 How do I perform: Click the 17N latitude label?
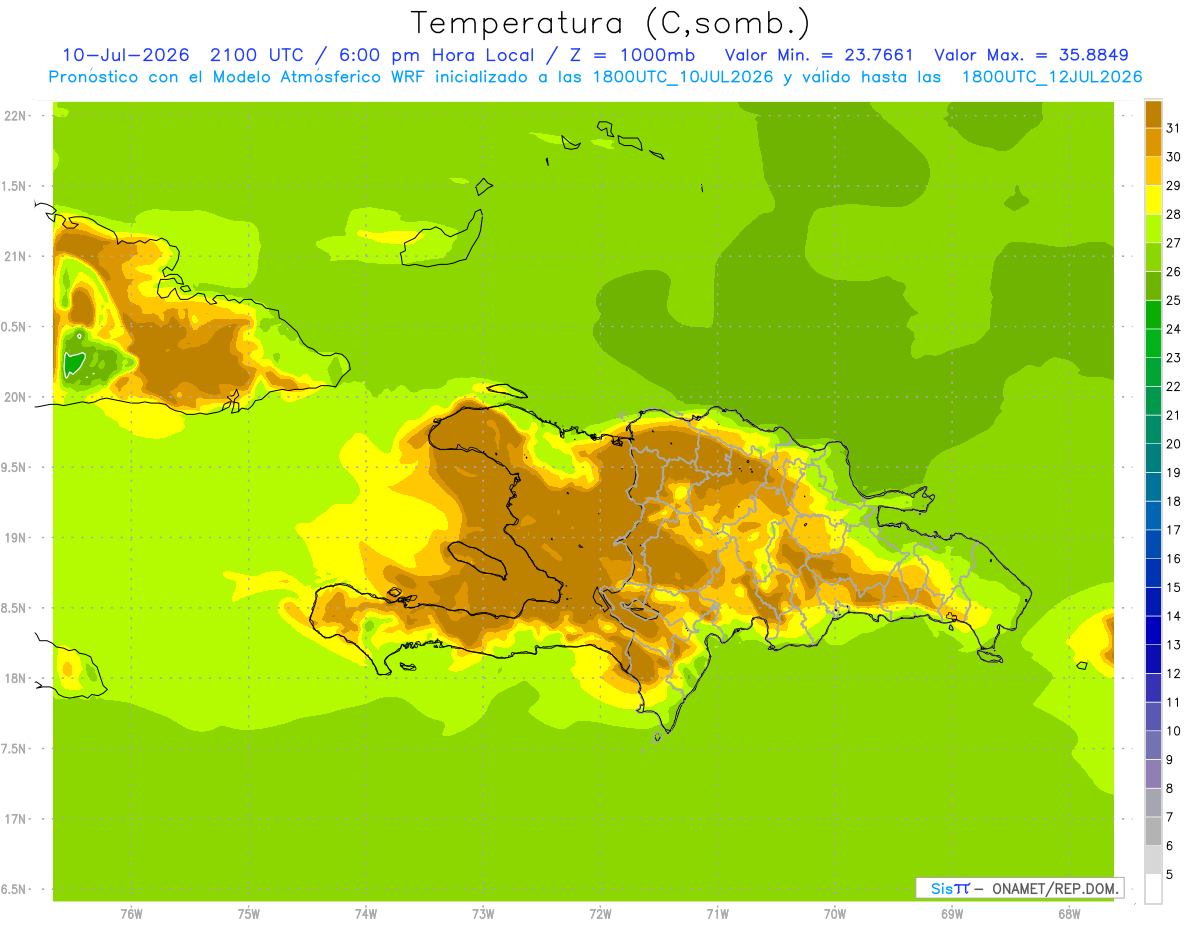16,819
